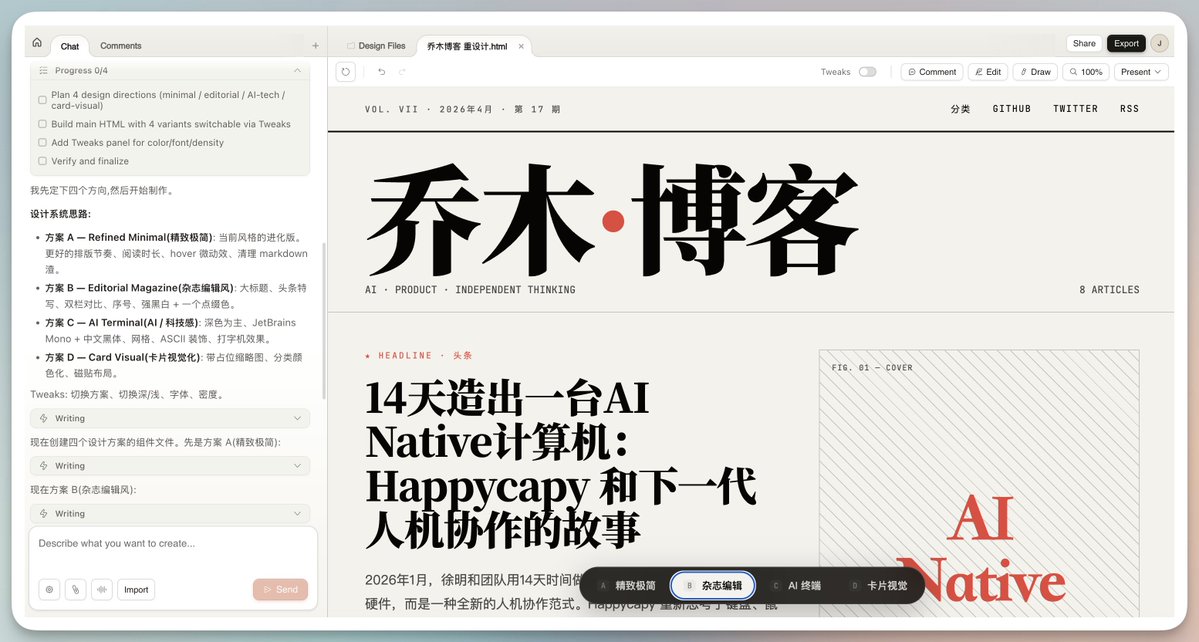Activate the Draw tool
This screenshot has width=1199, height=642.
pos(1035,72)
